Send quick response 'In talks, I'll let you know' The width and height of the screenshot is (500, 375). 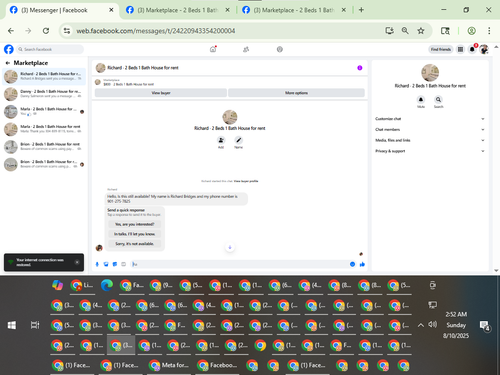[x=134, y=234]
